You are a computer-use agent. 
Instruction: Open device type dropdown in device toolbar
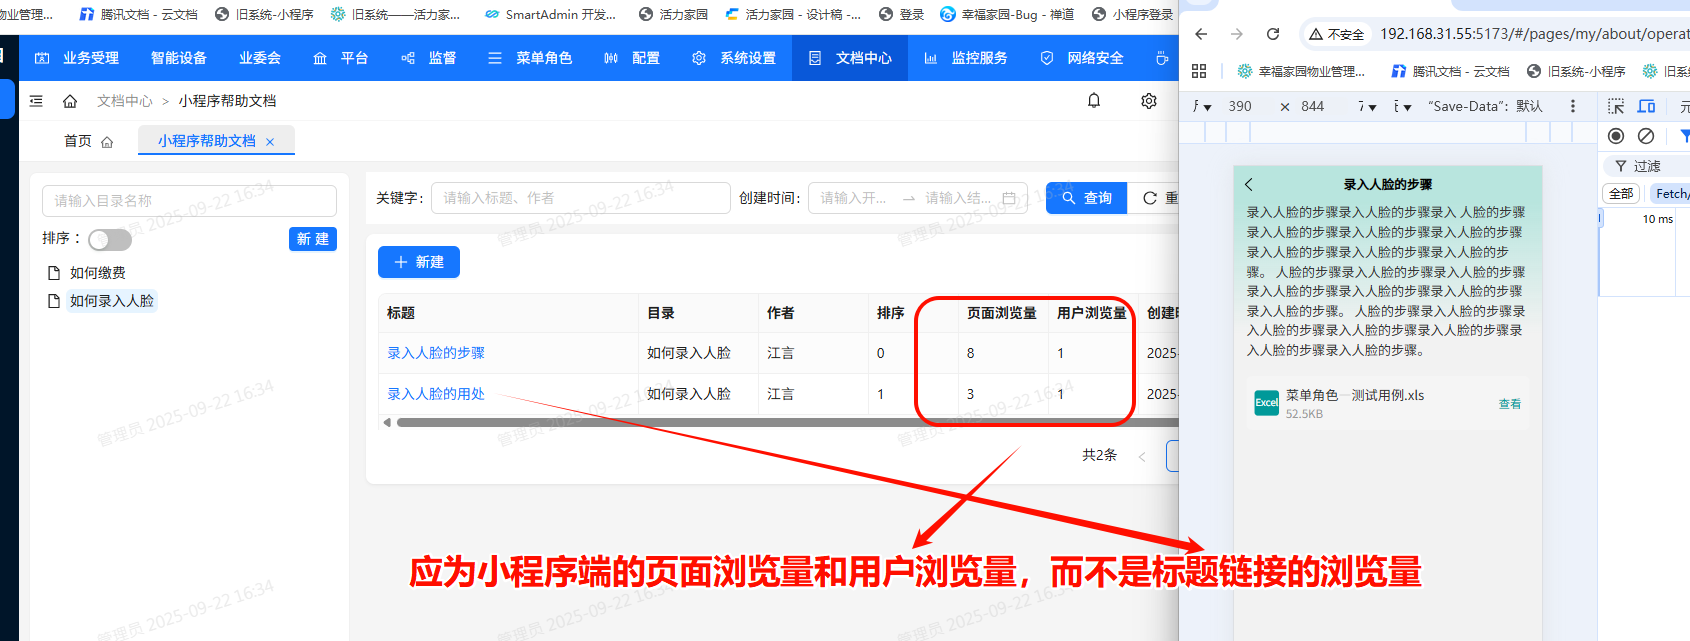(1201, 106)
